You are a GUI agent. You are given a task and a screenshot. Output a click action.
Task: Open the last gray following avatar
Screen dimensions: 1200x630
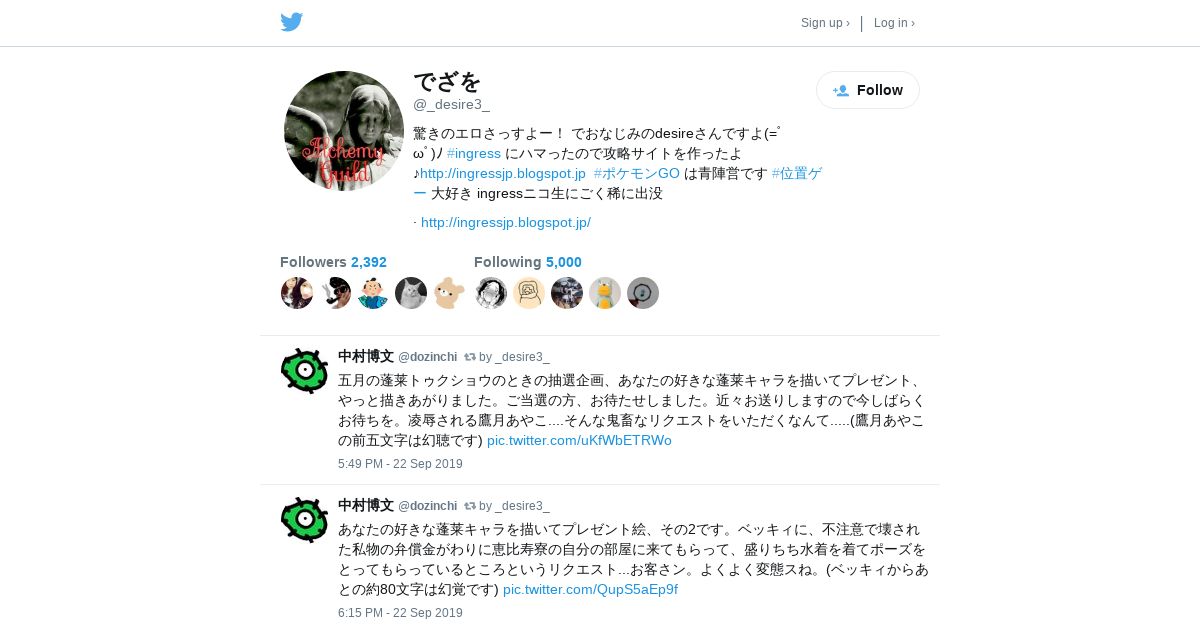[643, 293]
